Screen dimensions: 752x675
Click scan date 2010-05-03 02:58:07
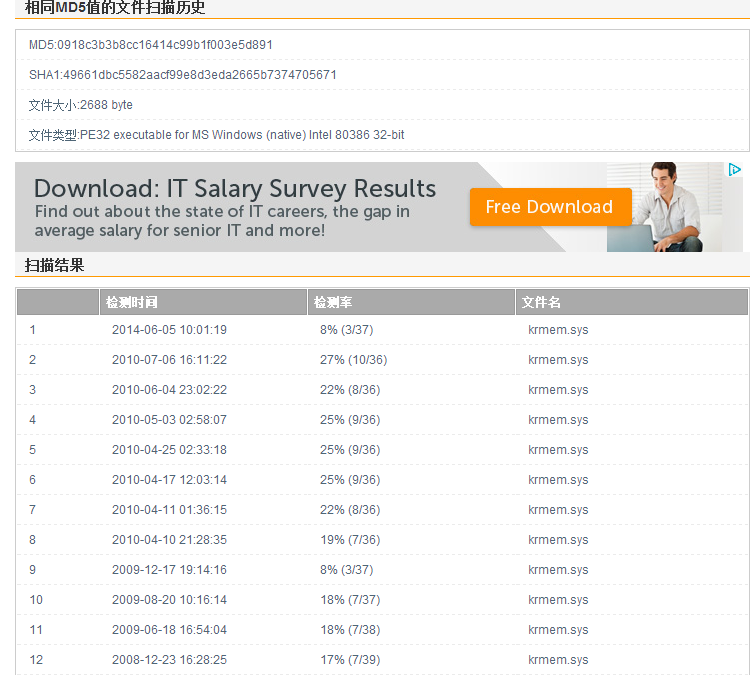[169, 420]
